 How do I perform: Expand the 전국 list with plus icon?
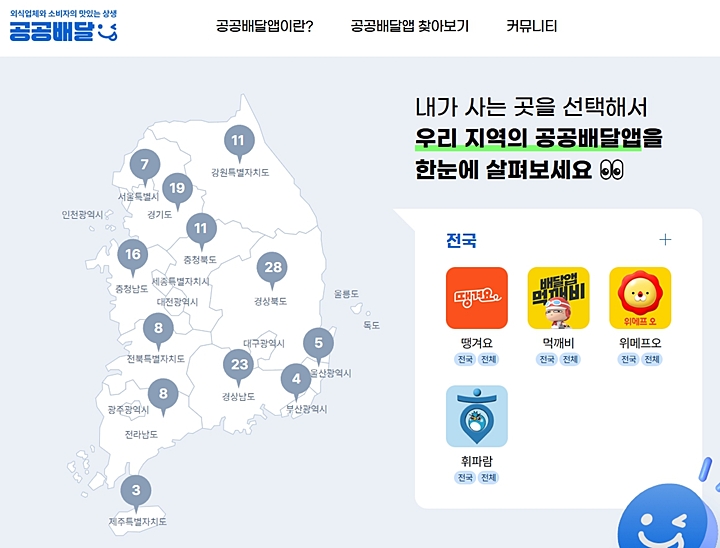pos(665,240)
